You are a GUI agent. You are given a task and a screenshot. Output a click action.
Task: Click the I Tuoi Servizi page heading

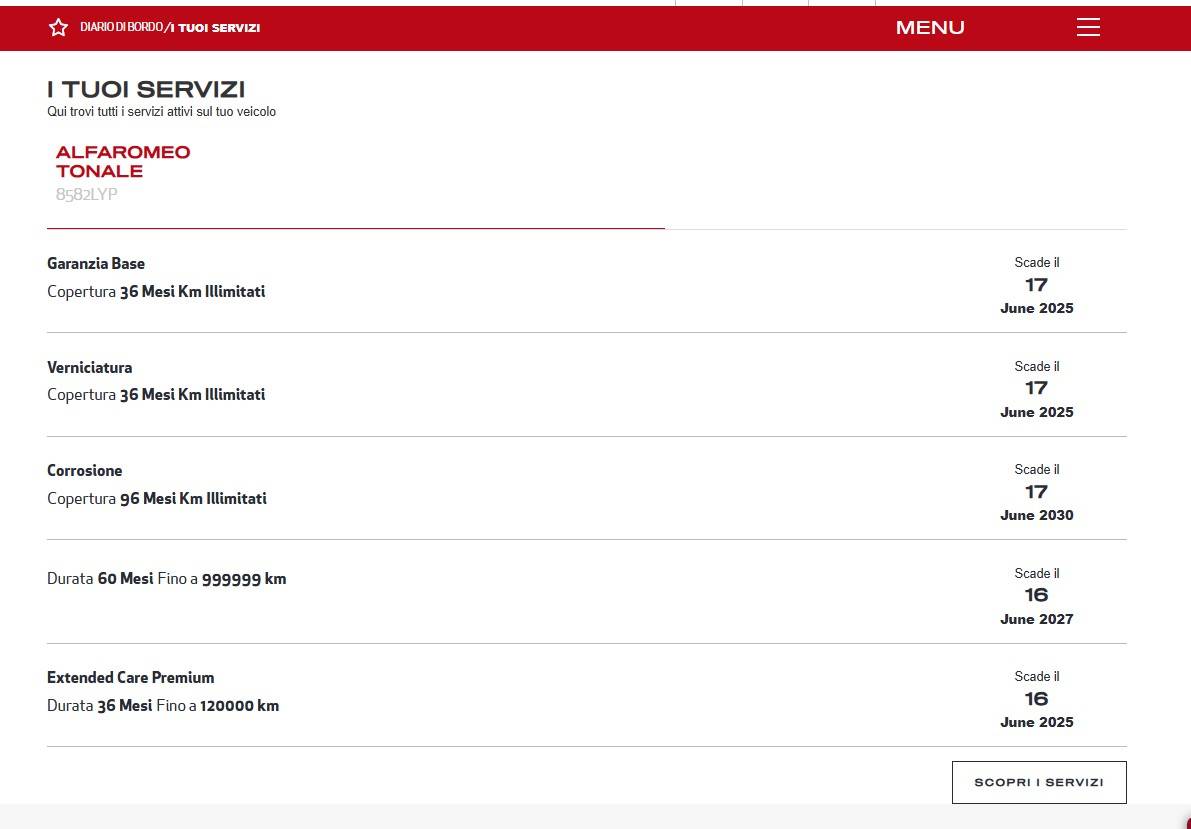[146, 90]
